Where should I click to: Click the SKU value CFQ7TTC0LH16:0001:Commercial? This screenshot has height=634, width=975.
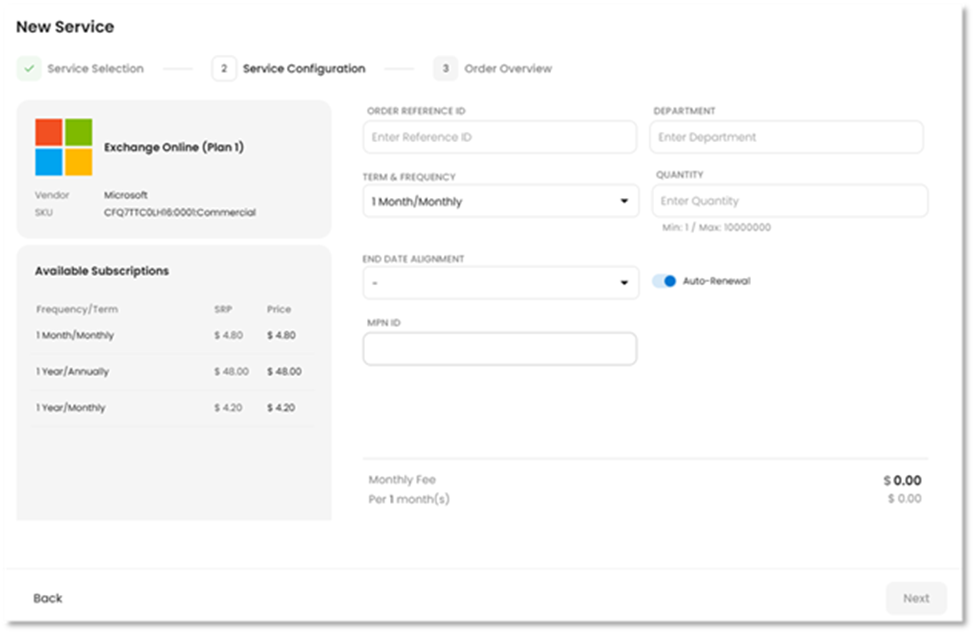180,213
